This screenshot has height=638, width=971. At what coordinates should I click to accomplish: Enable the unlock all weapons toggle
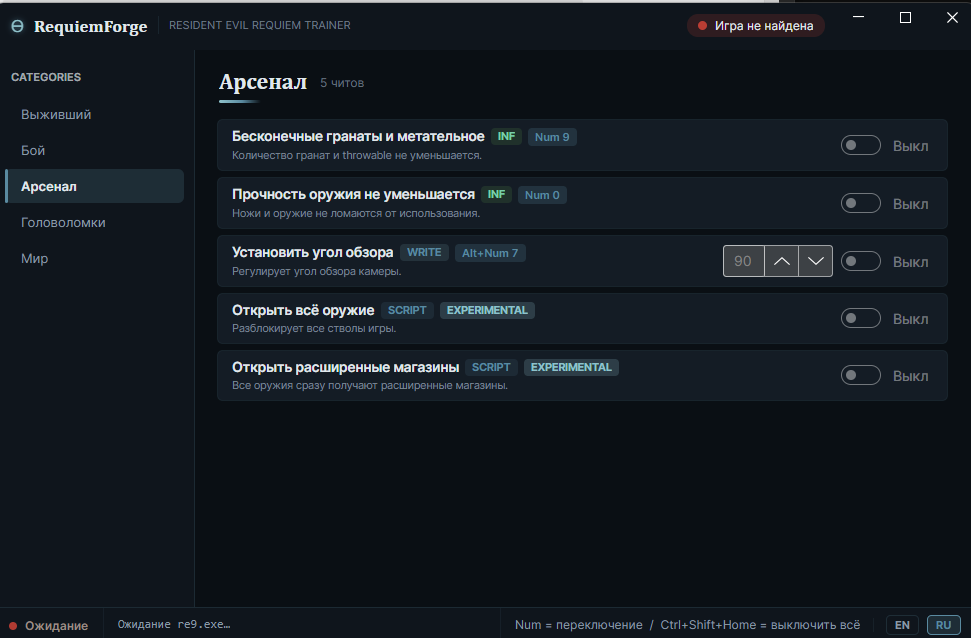tap(860, 318)
